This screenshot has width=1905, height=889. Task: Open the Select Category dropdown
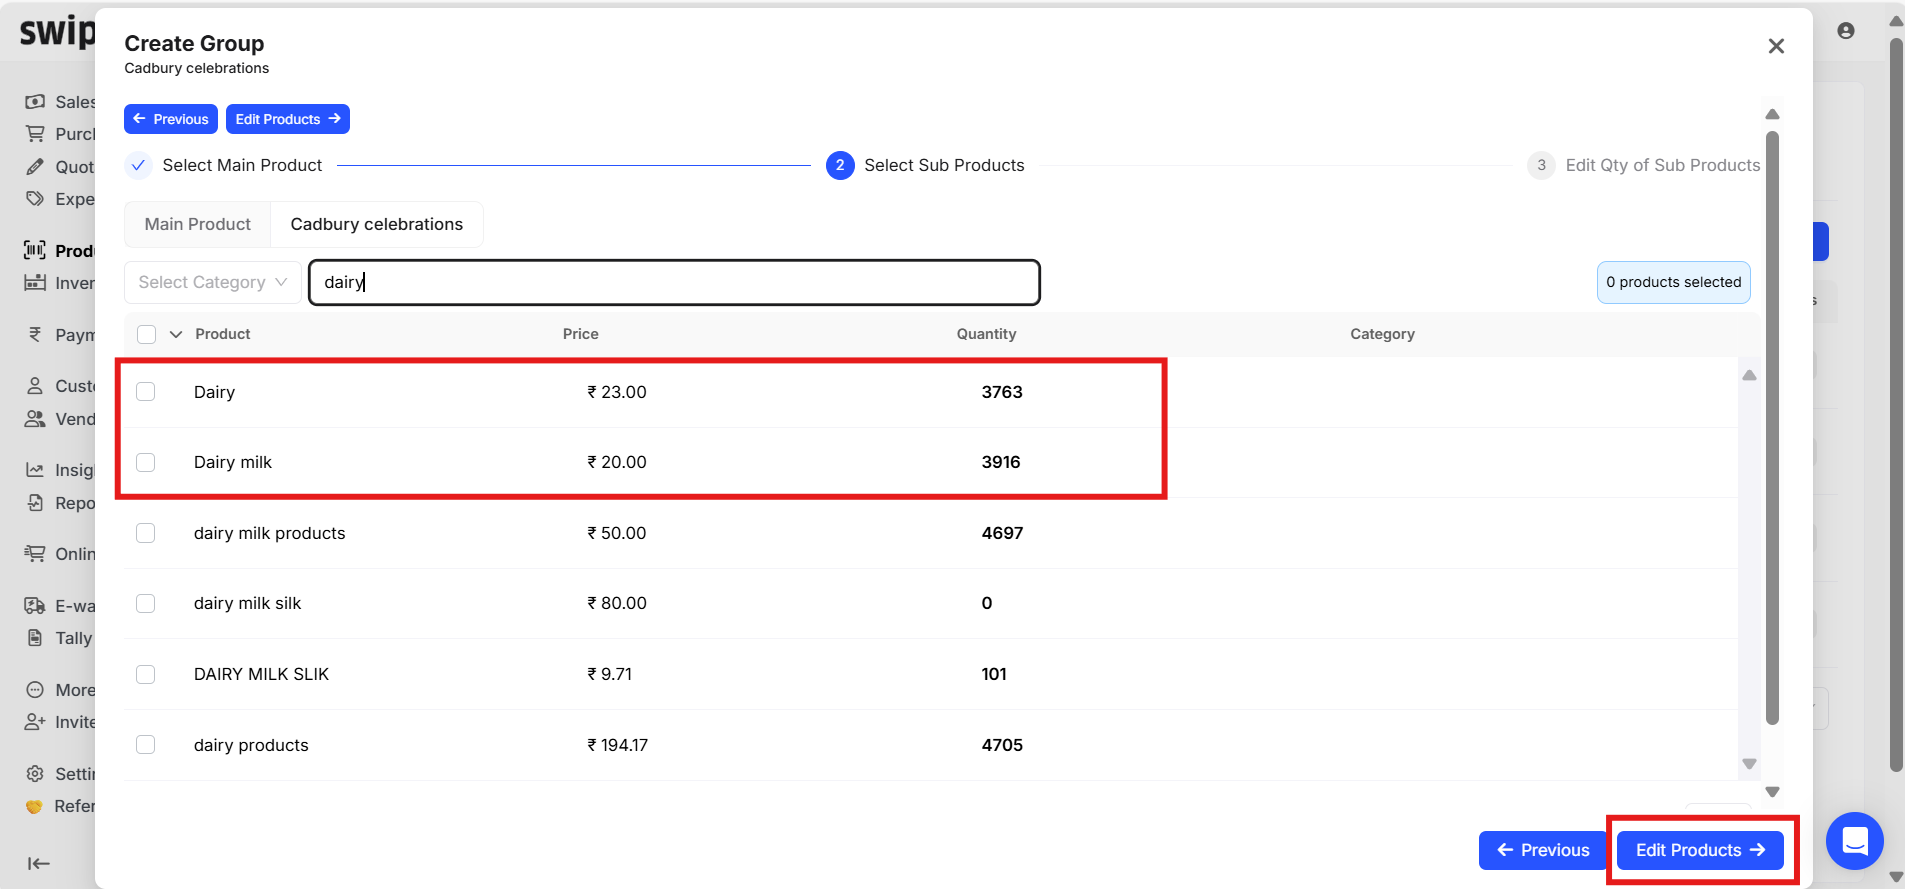tap(213, 282)
